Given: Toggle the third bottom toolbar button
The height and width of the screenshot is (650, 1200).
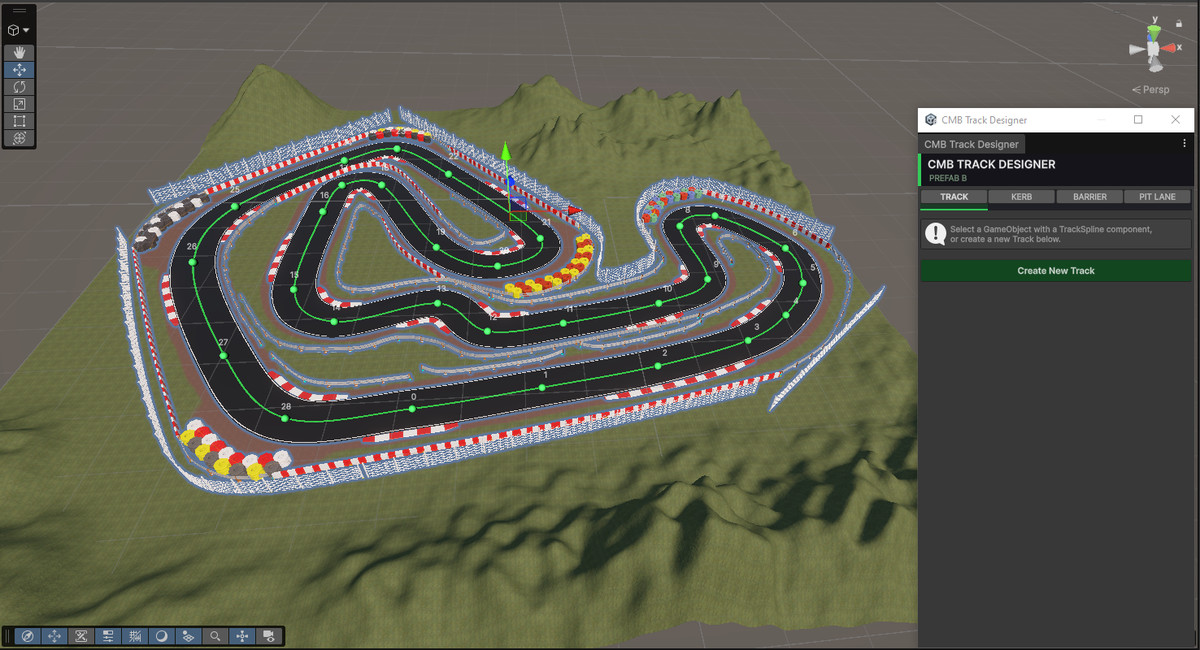Looking at the screenshot, I should [82, 636].
